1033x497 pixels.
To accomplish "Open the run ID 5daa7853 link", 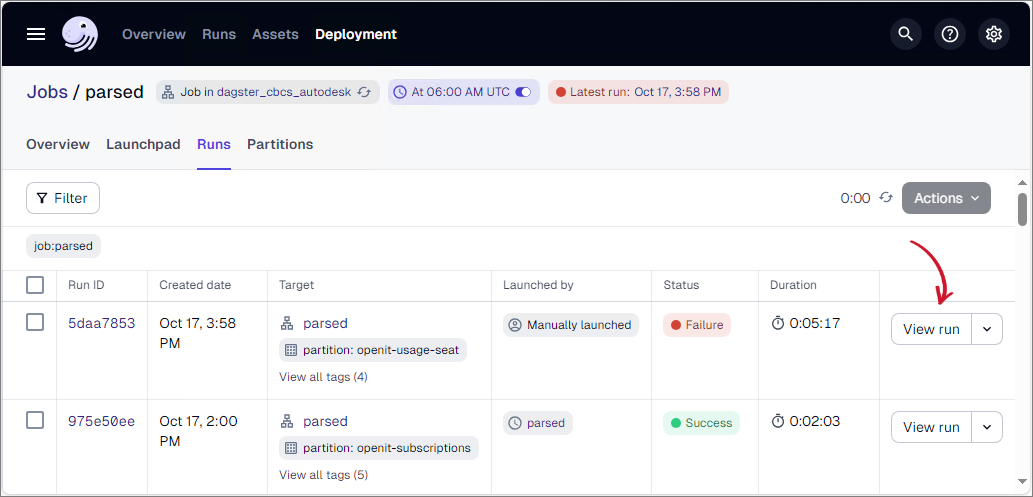I will [x=101, y=323].
